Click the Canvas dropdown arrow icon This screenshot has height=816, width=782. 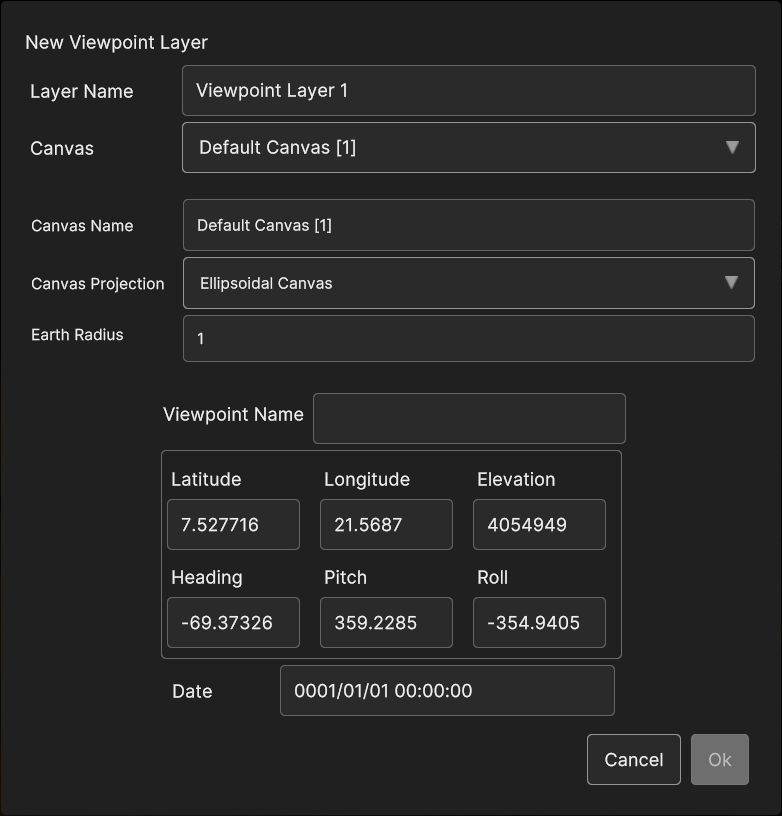coord(732,148)
